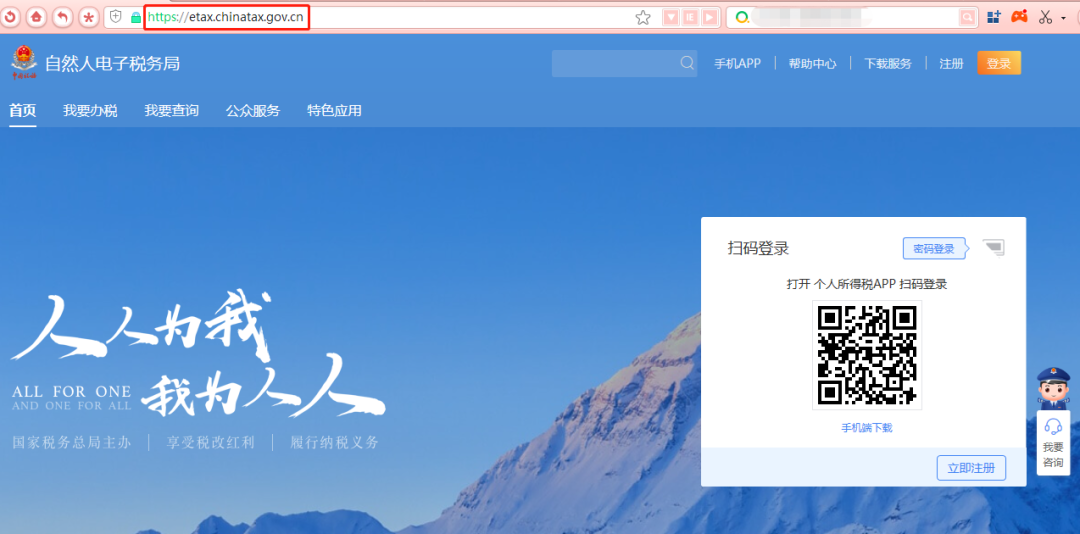Click the 享受税改红利 text
The height and width of the screenshot is (534, 1080).
[210, 442]
